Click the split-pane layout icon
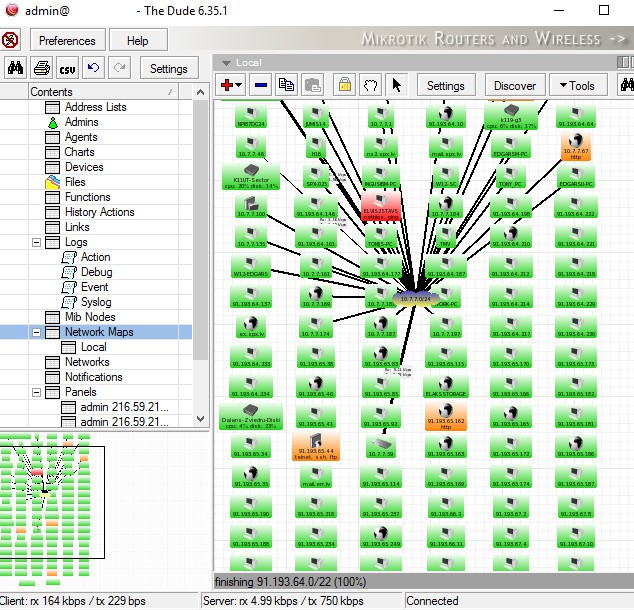The image size is (634, 610). [623, 62]
